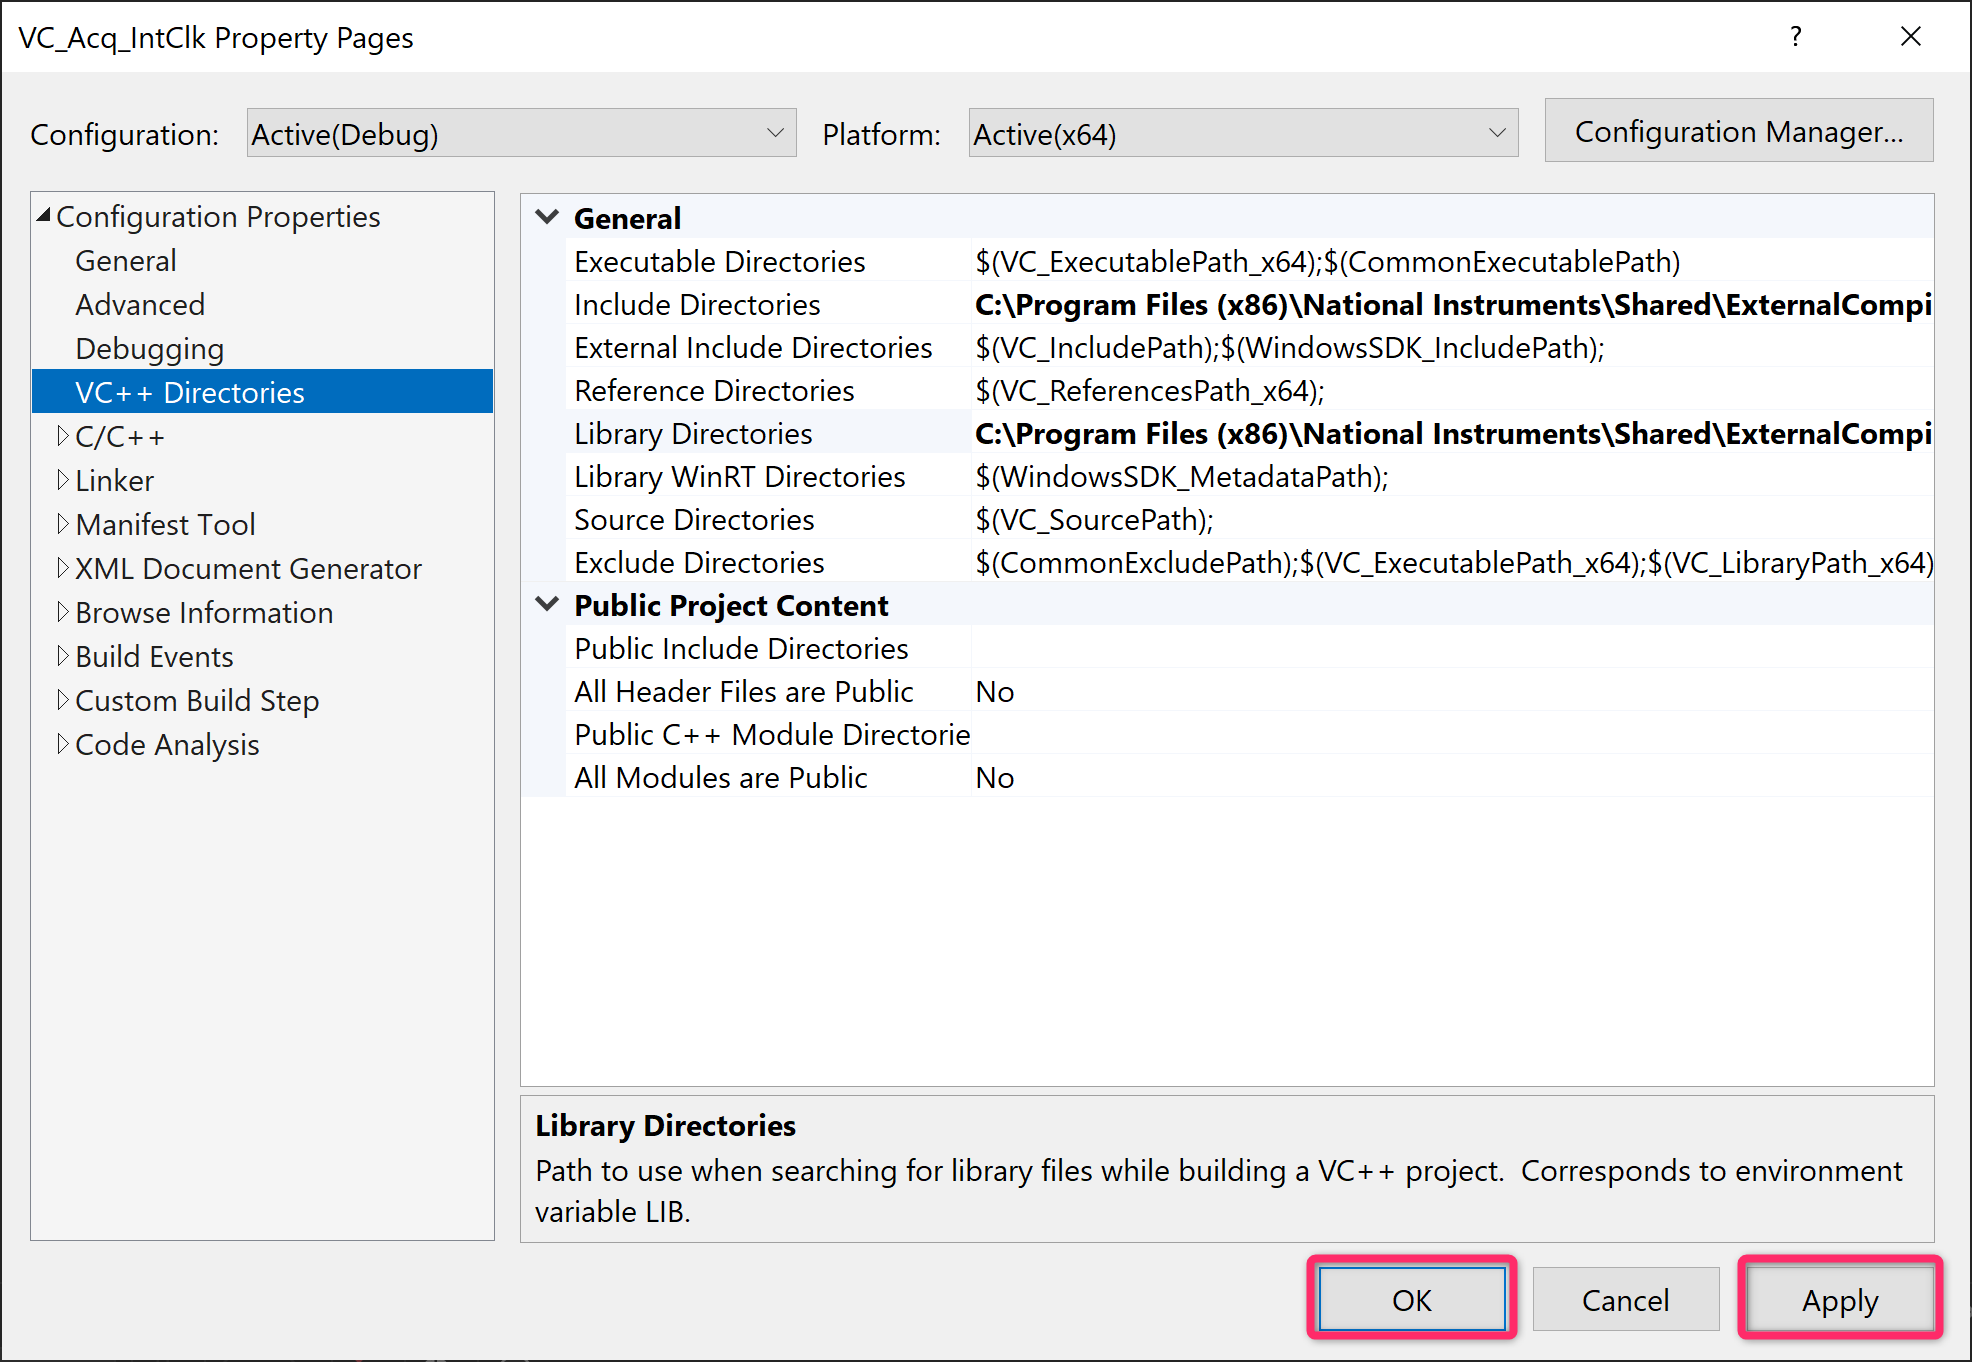
Task: Expand the Linker node
Action: [63, 480]
